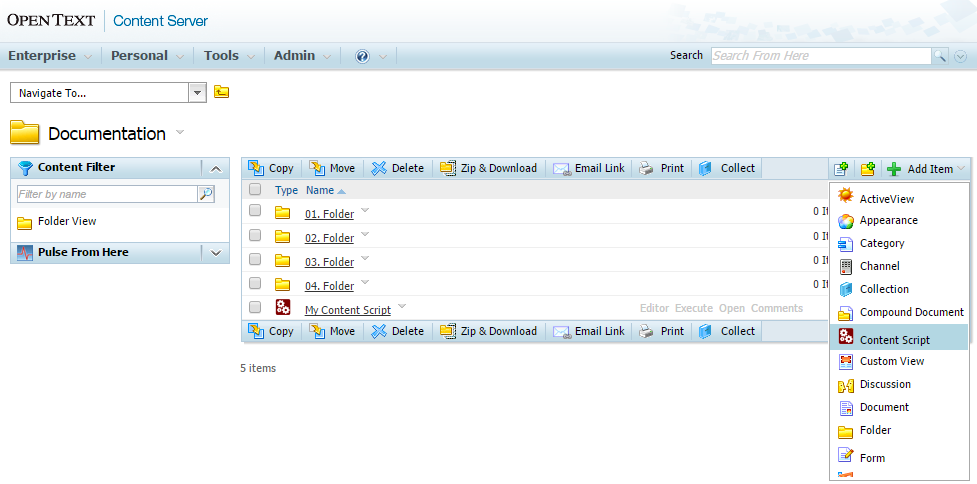977x484 pixels.
Task: Click the help question mark icon
Action: pos(363,56)
